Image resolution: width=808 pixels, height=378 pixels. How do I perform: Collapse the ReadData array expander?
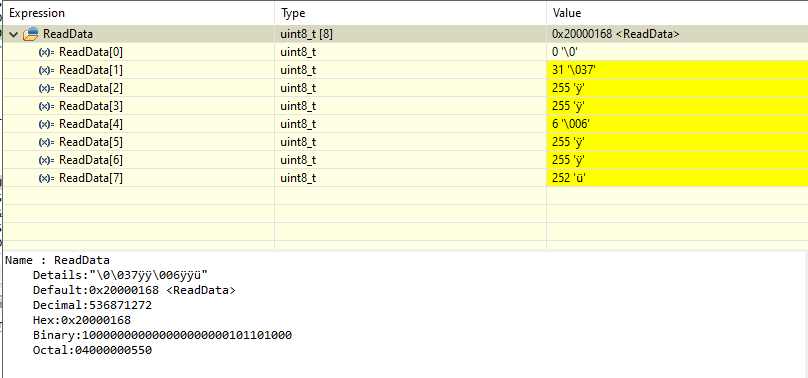(x=13, y=35)
